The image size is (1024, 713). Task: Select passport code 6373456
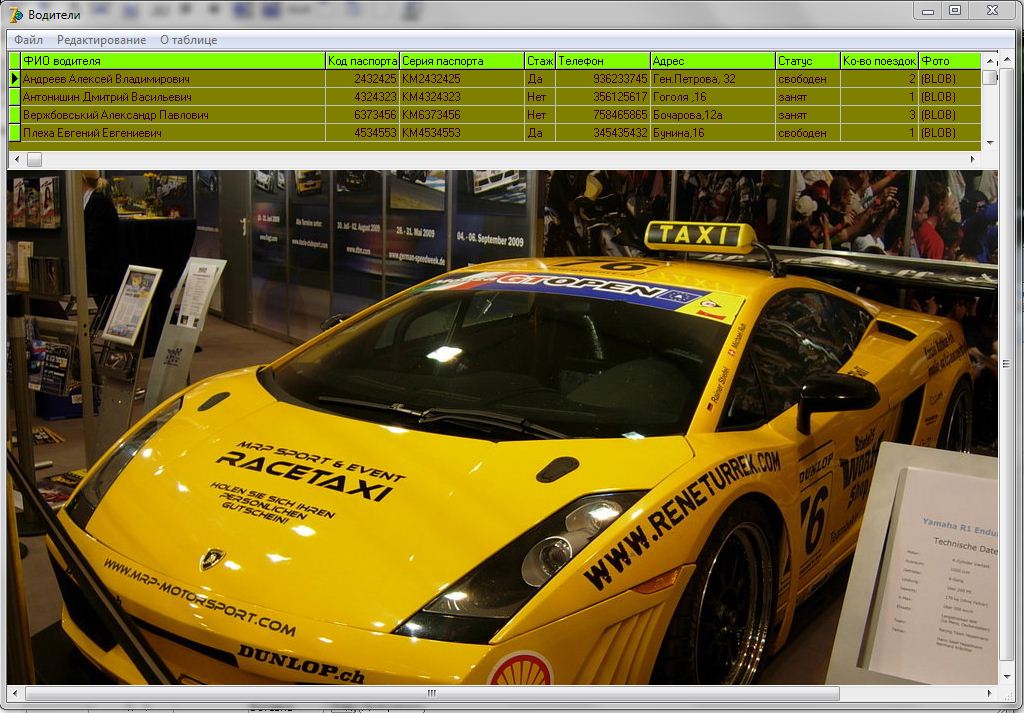tap(362, 115)
